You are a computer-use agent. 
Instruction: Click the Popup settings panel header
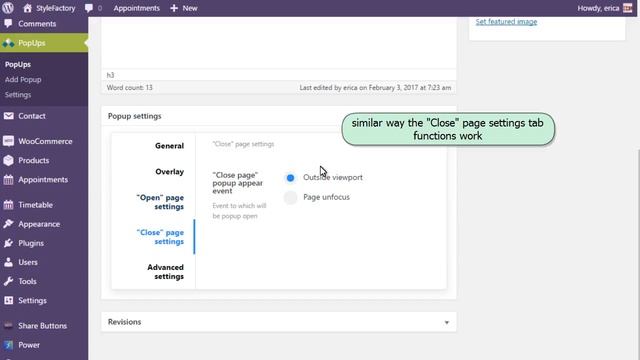tap(279, 116)
